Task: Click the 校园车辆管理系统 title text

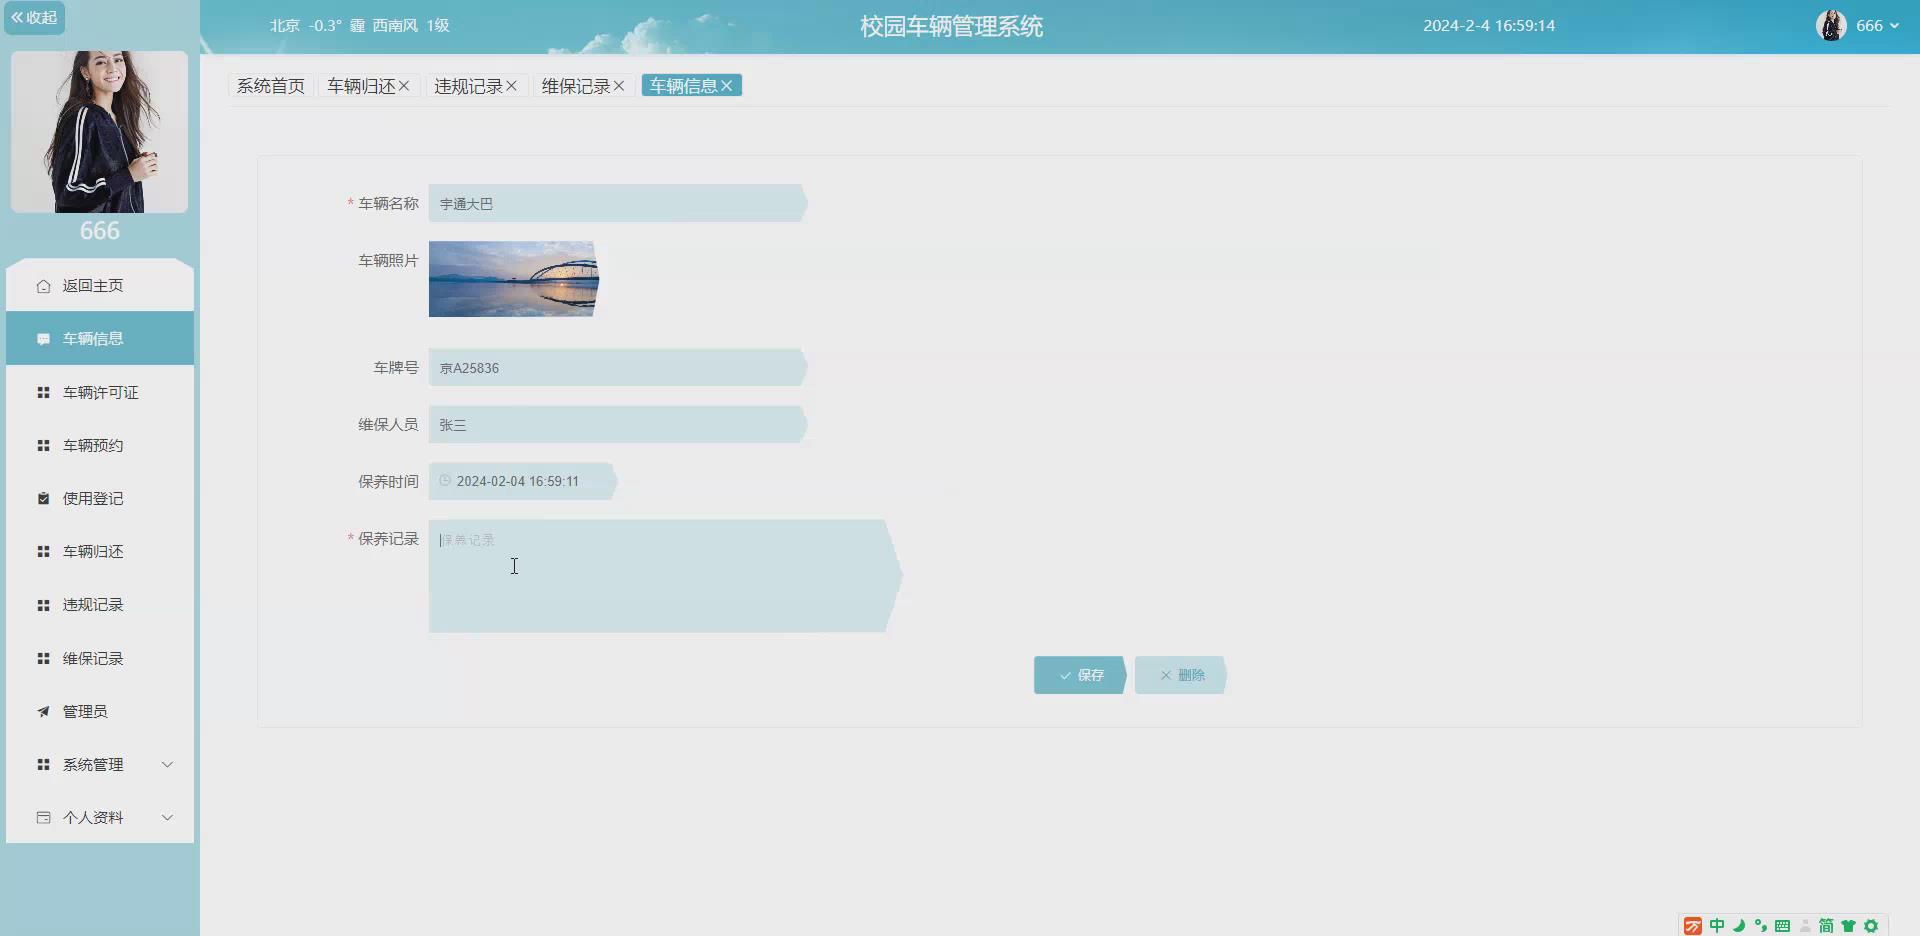Action: tap(951, 27)
